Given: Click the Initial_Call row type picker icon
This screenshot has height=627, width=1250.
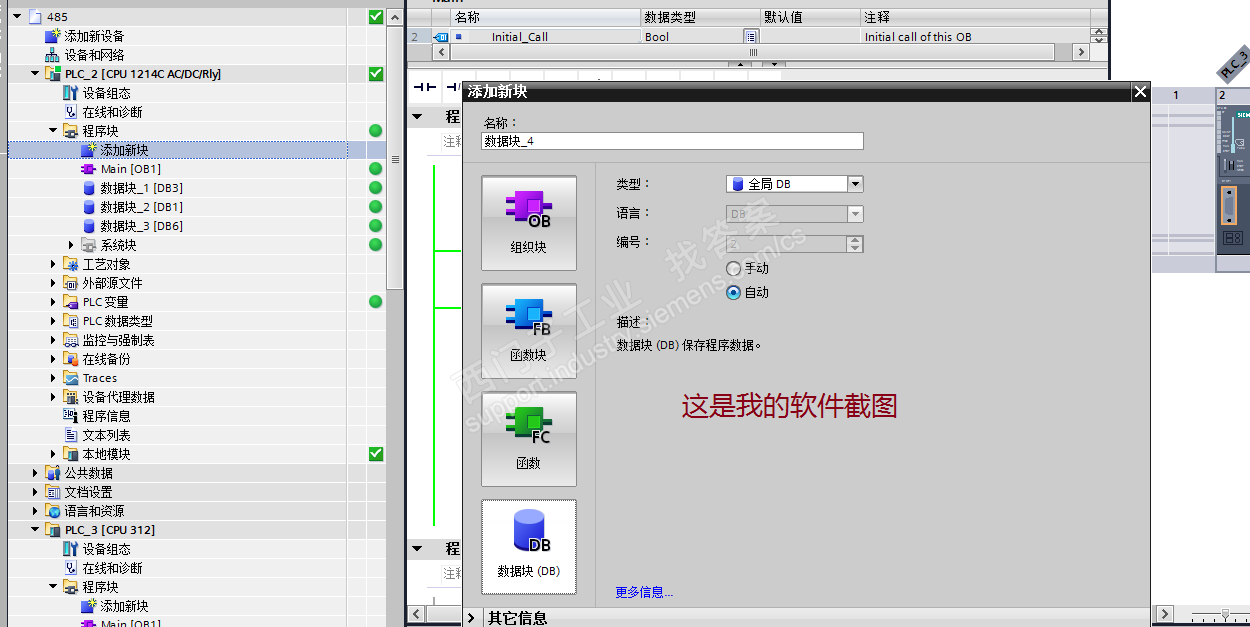Looking at the screenshot, I should click(751, 36).
